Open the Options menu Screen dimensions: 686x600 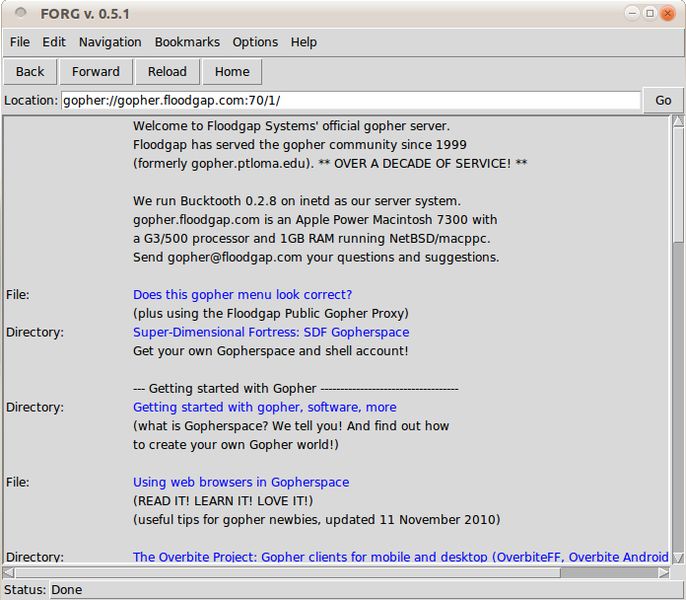255,42
